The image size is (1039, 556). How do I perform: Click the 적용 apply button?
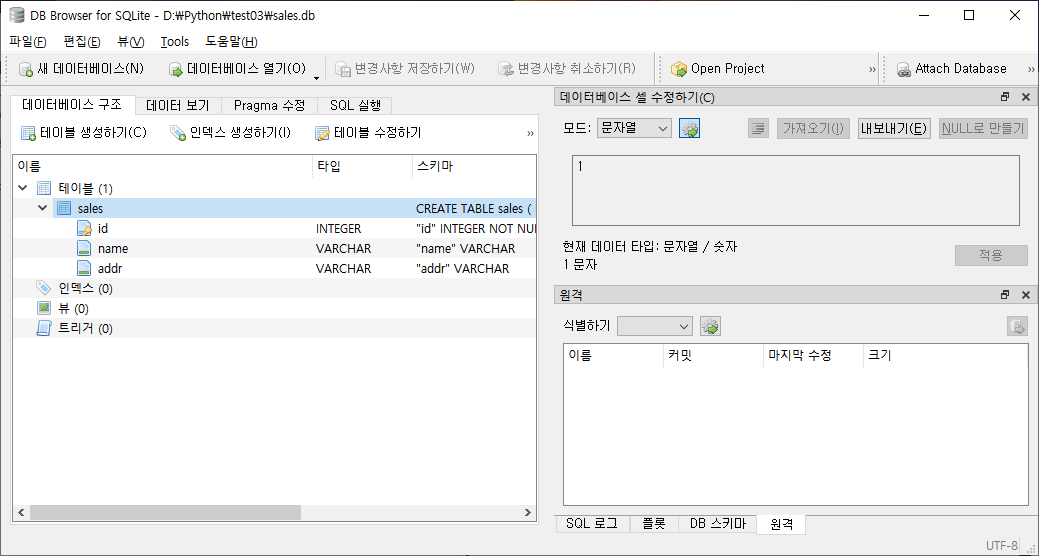[991, 256]
